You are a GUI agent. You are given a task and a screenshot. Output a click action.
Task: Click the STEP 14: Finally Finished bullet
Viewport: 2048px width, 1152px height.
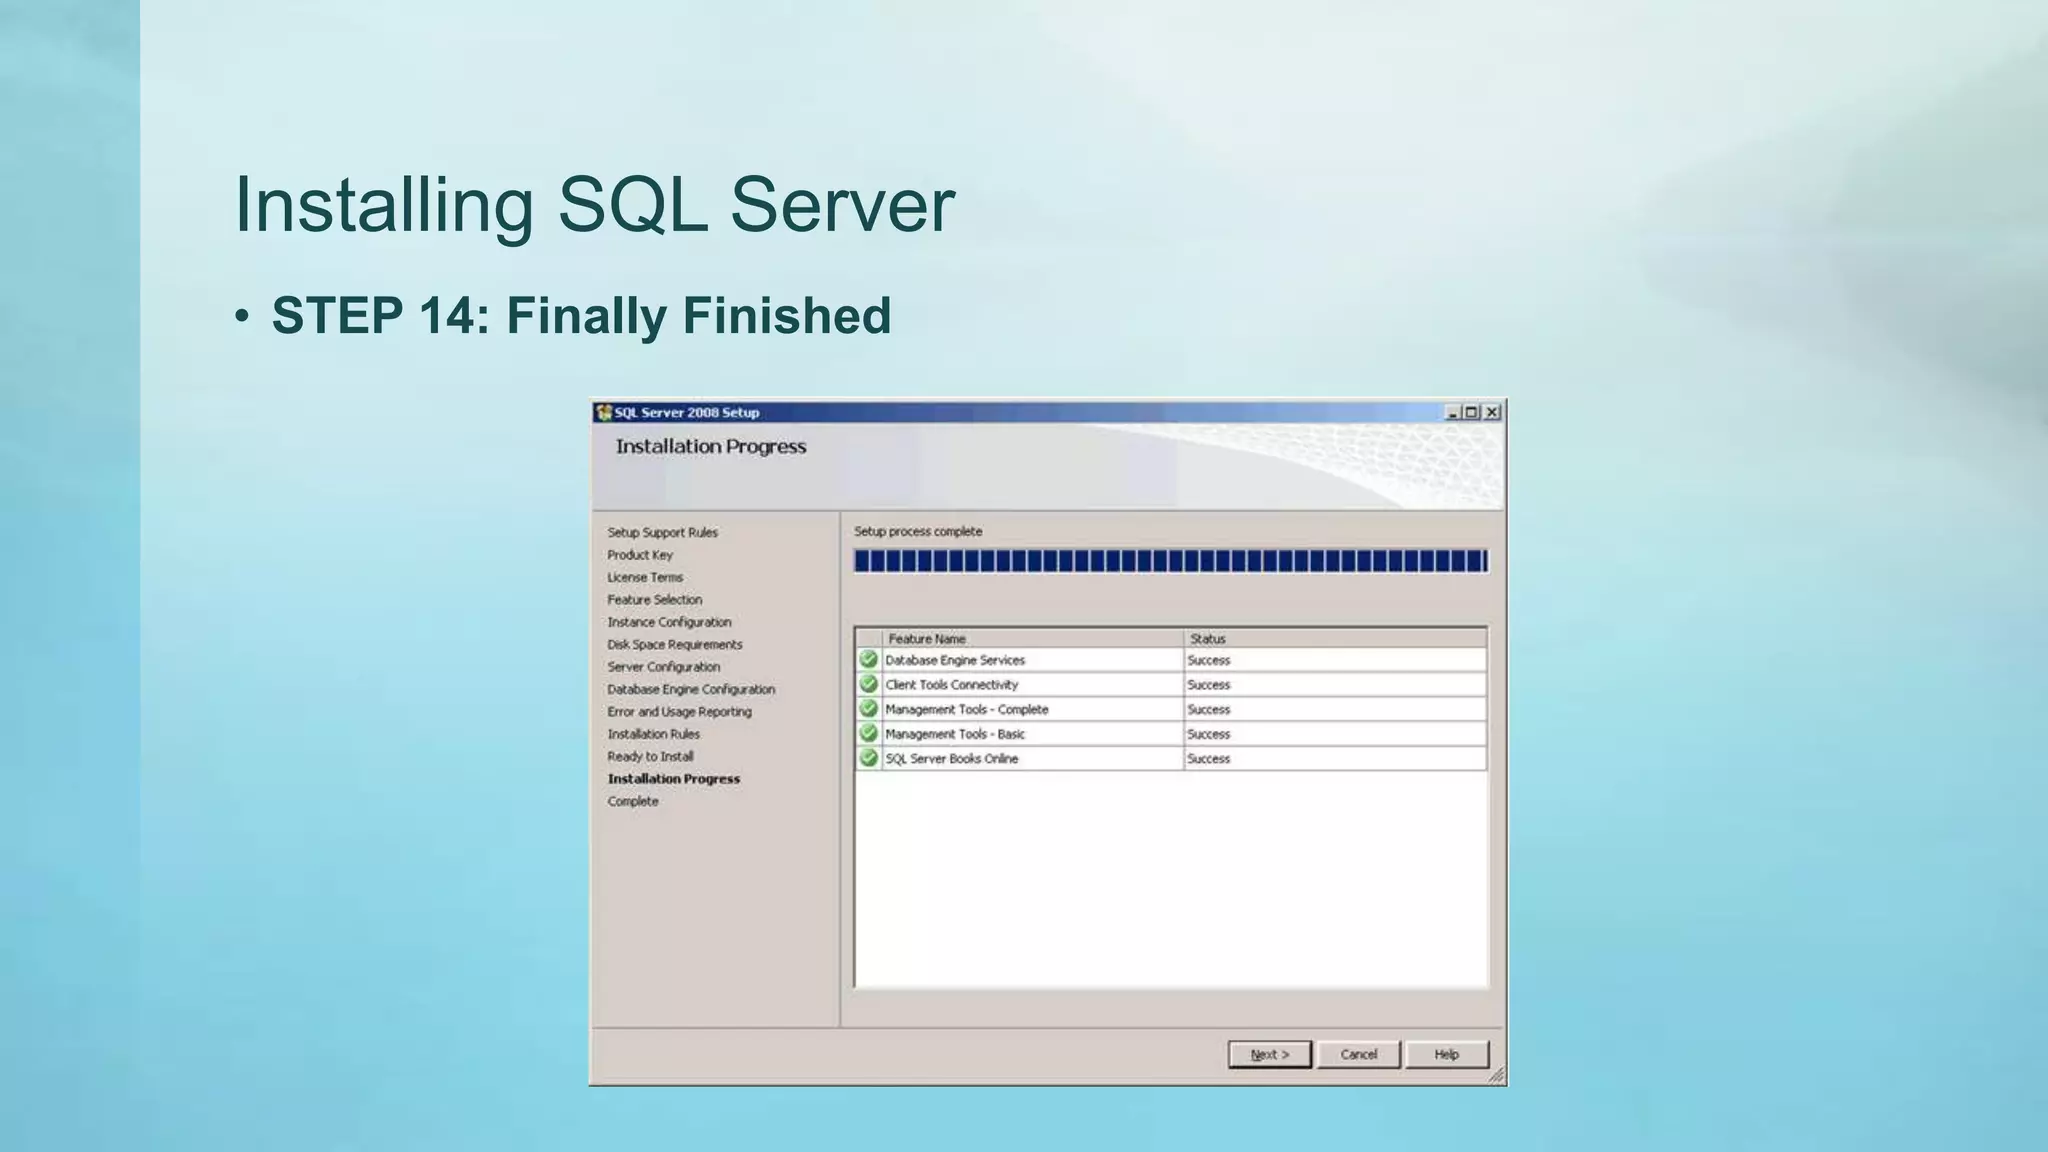[x=581, y=316]
